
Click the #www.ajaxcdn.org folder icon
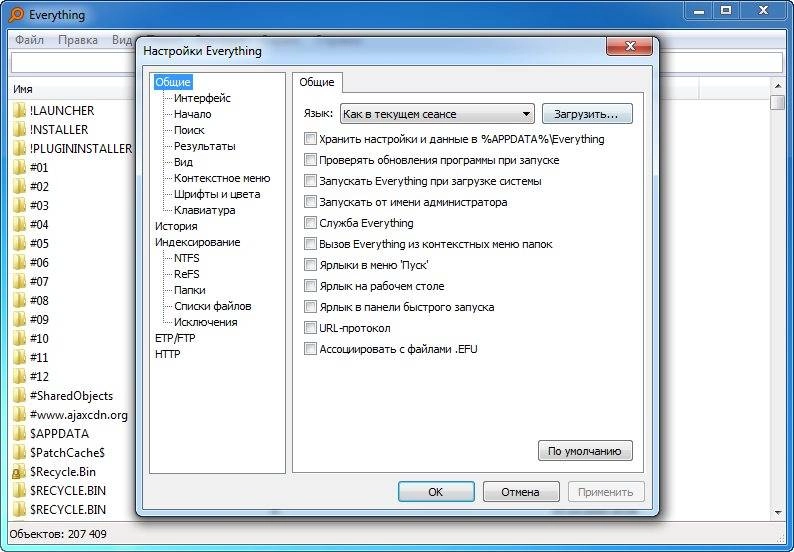coord(19,415)
